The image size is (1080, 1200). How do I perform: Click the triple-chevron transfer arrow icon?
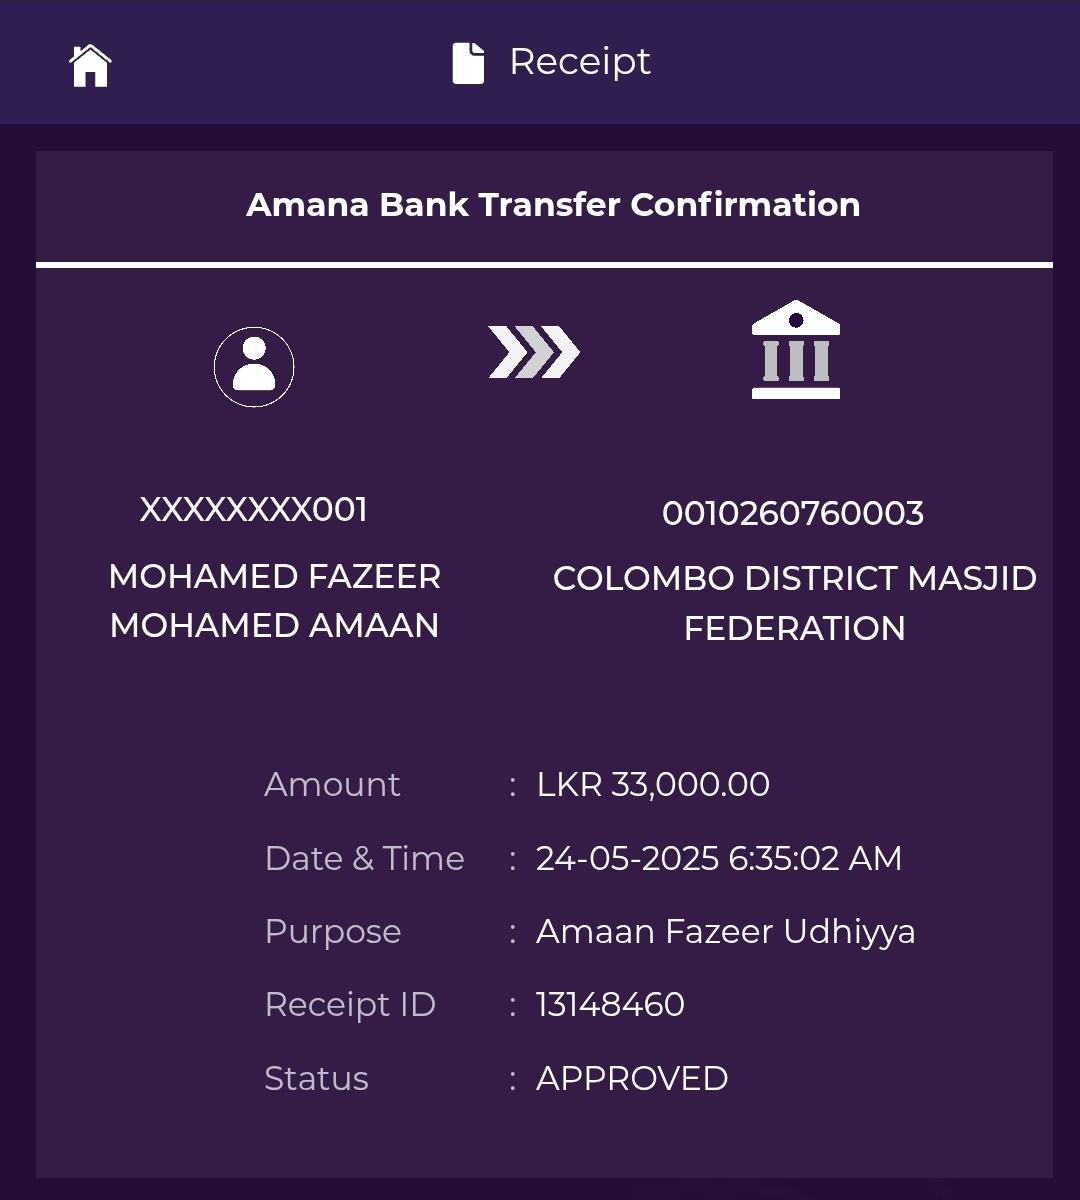[x=534, y=352]
